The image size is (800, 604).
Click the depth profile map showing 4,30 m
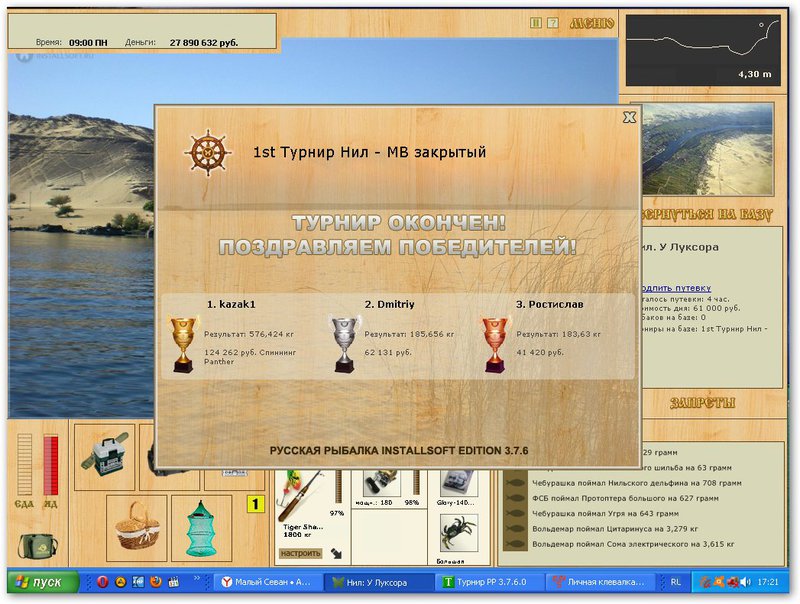703,50
